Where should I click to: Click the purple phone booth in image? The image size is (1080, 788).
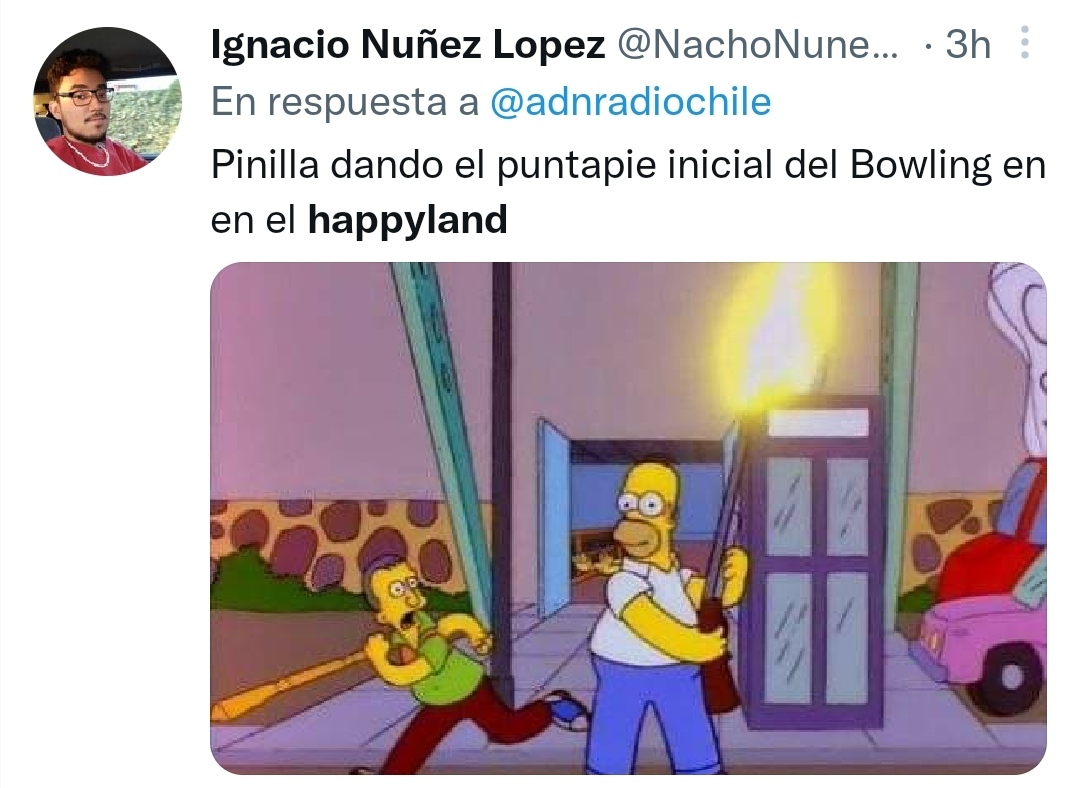tap(816, 561)
